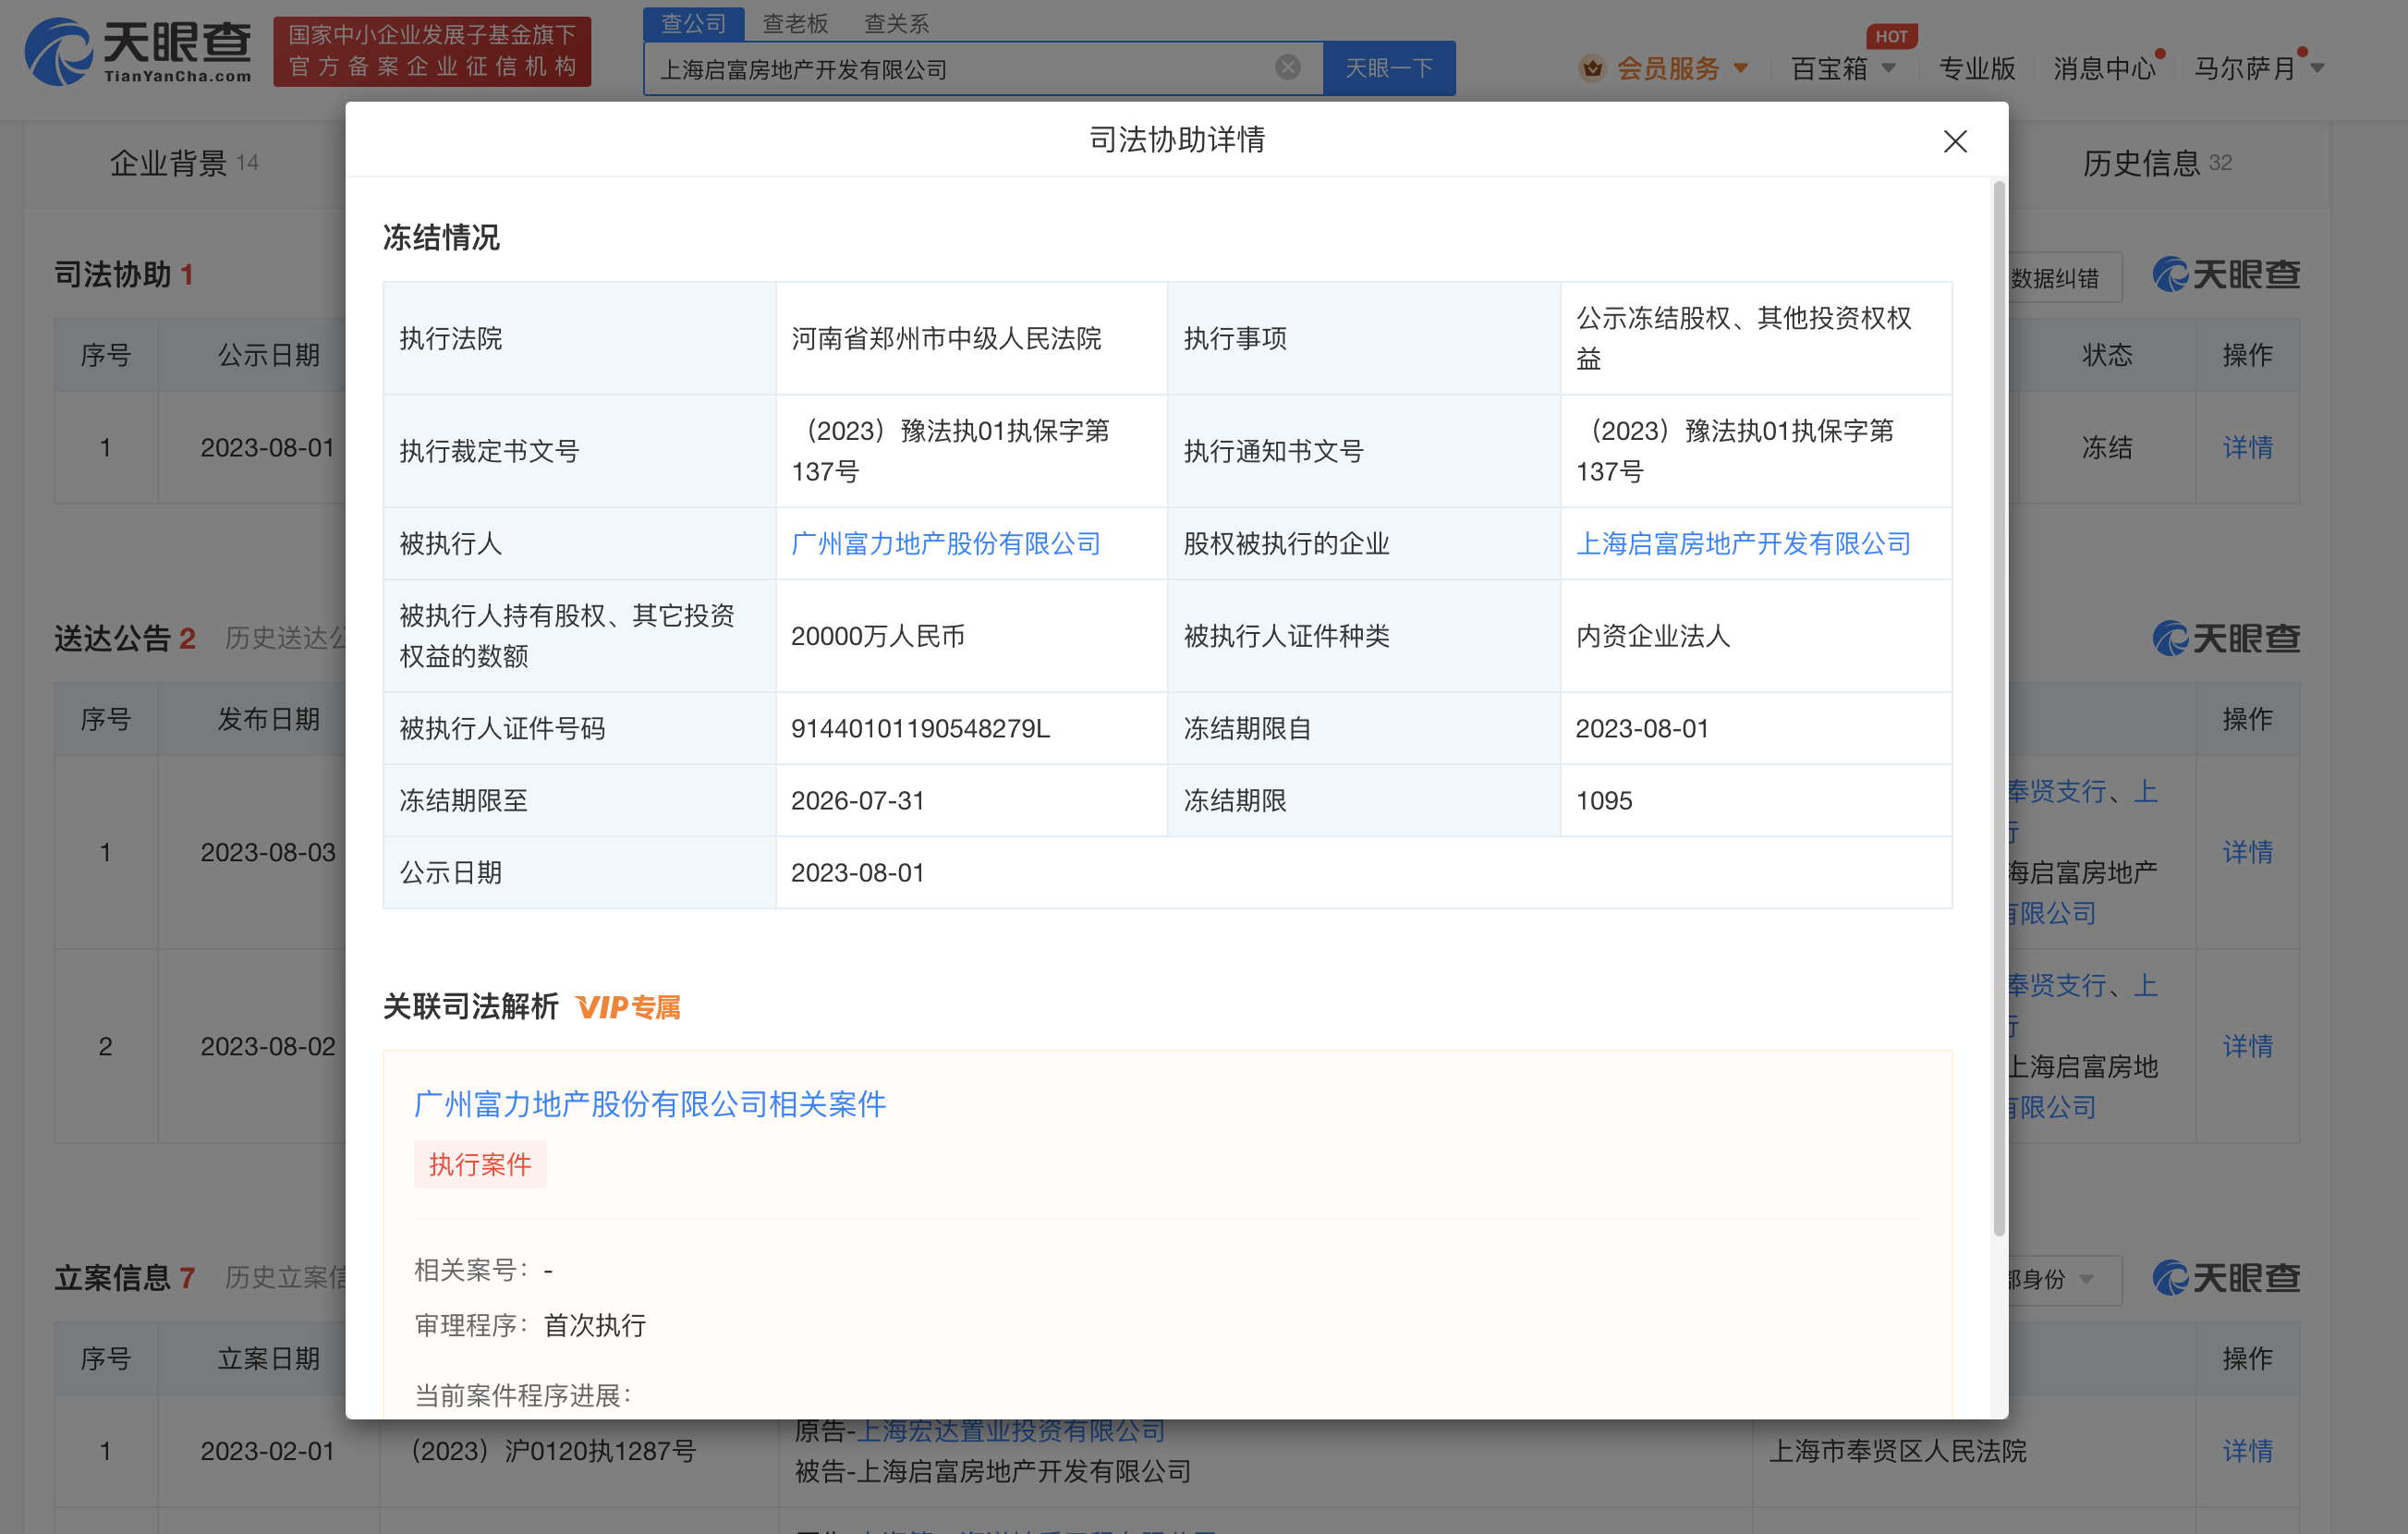This screenshot has height=1534, width=2408.
Task: Click the 天眼一下 search button
Action: coord(1388,68)
